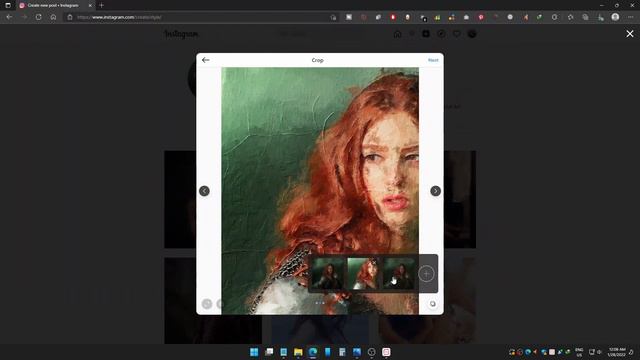The image size is (640, 360).
Task: Open Microsoft Edge from the taskbar
Action: coord(313,352)
